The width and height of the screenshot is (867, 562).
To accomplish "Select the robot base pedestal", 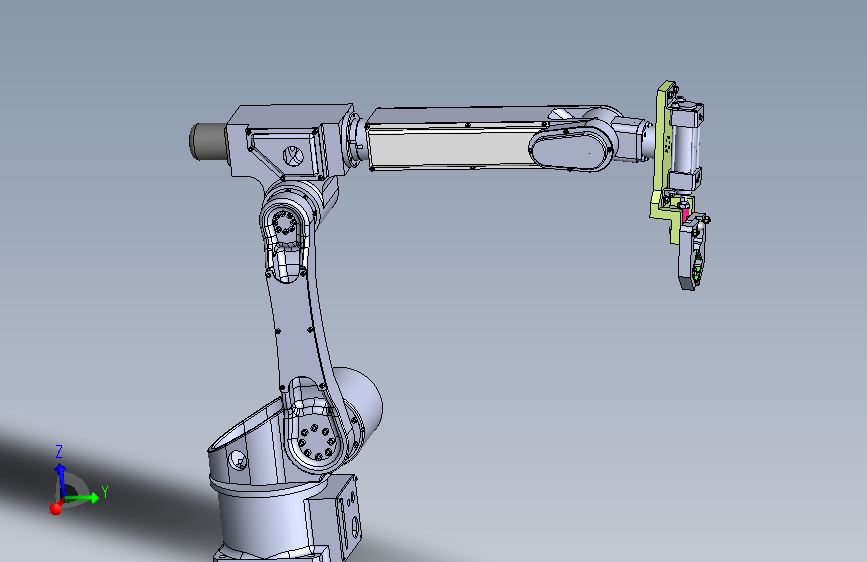I will [265, 520].
